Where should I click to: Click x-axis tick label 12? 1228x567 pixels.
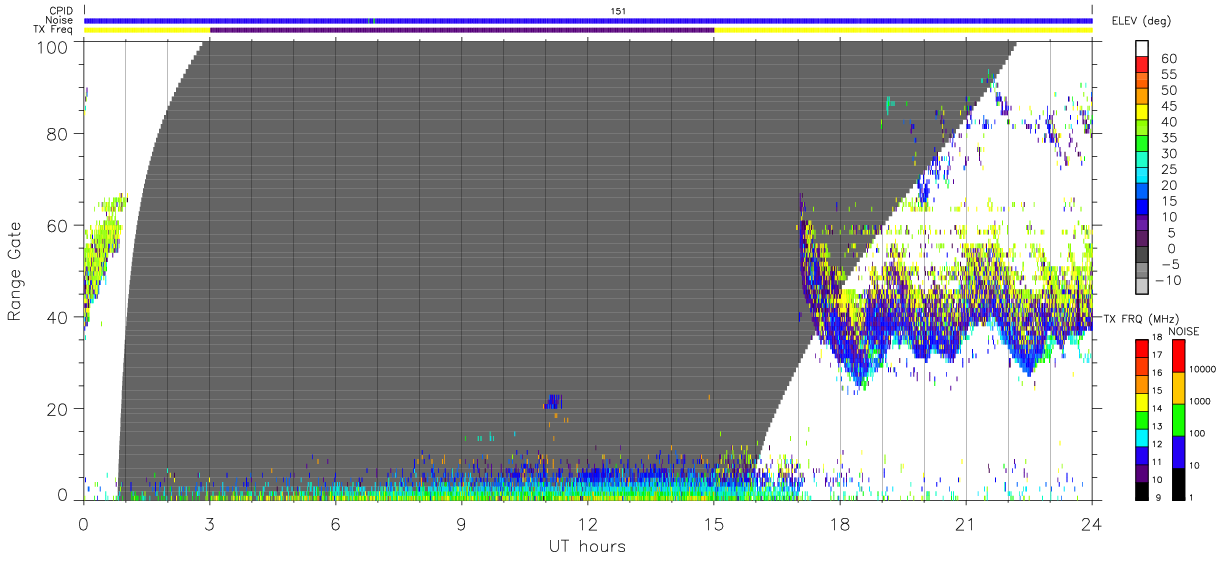[x=587, y=524]
